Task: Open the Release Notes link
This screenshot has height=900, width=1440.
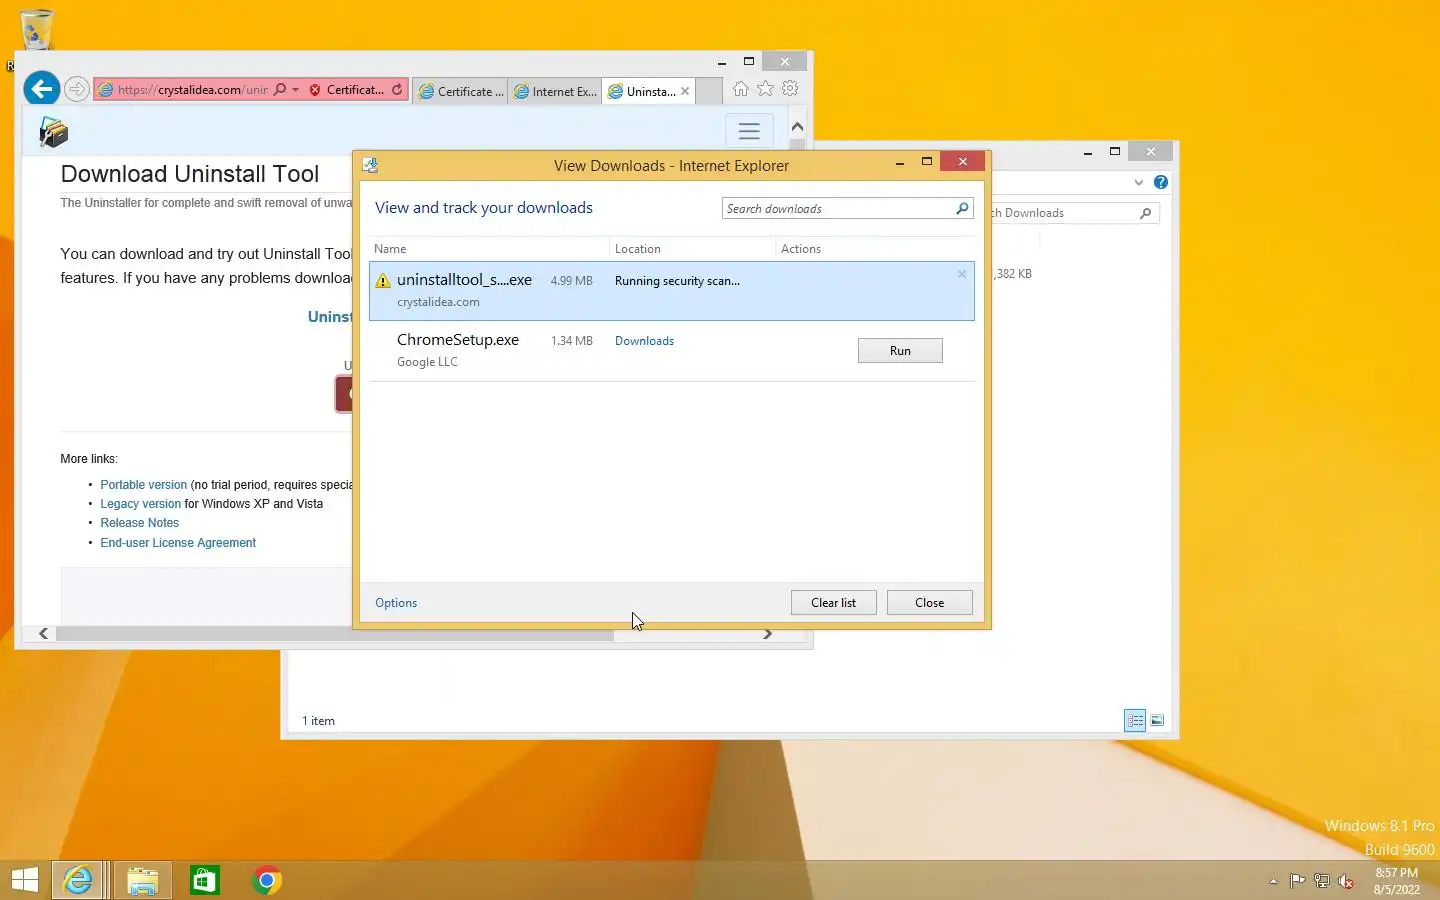Action: click(139, 523)
